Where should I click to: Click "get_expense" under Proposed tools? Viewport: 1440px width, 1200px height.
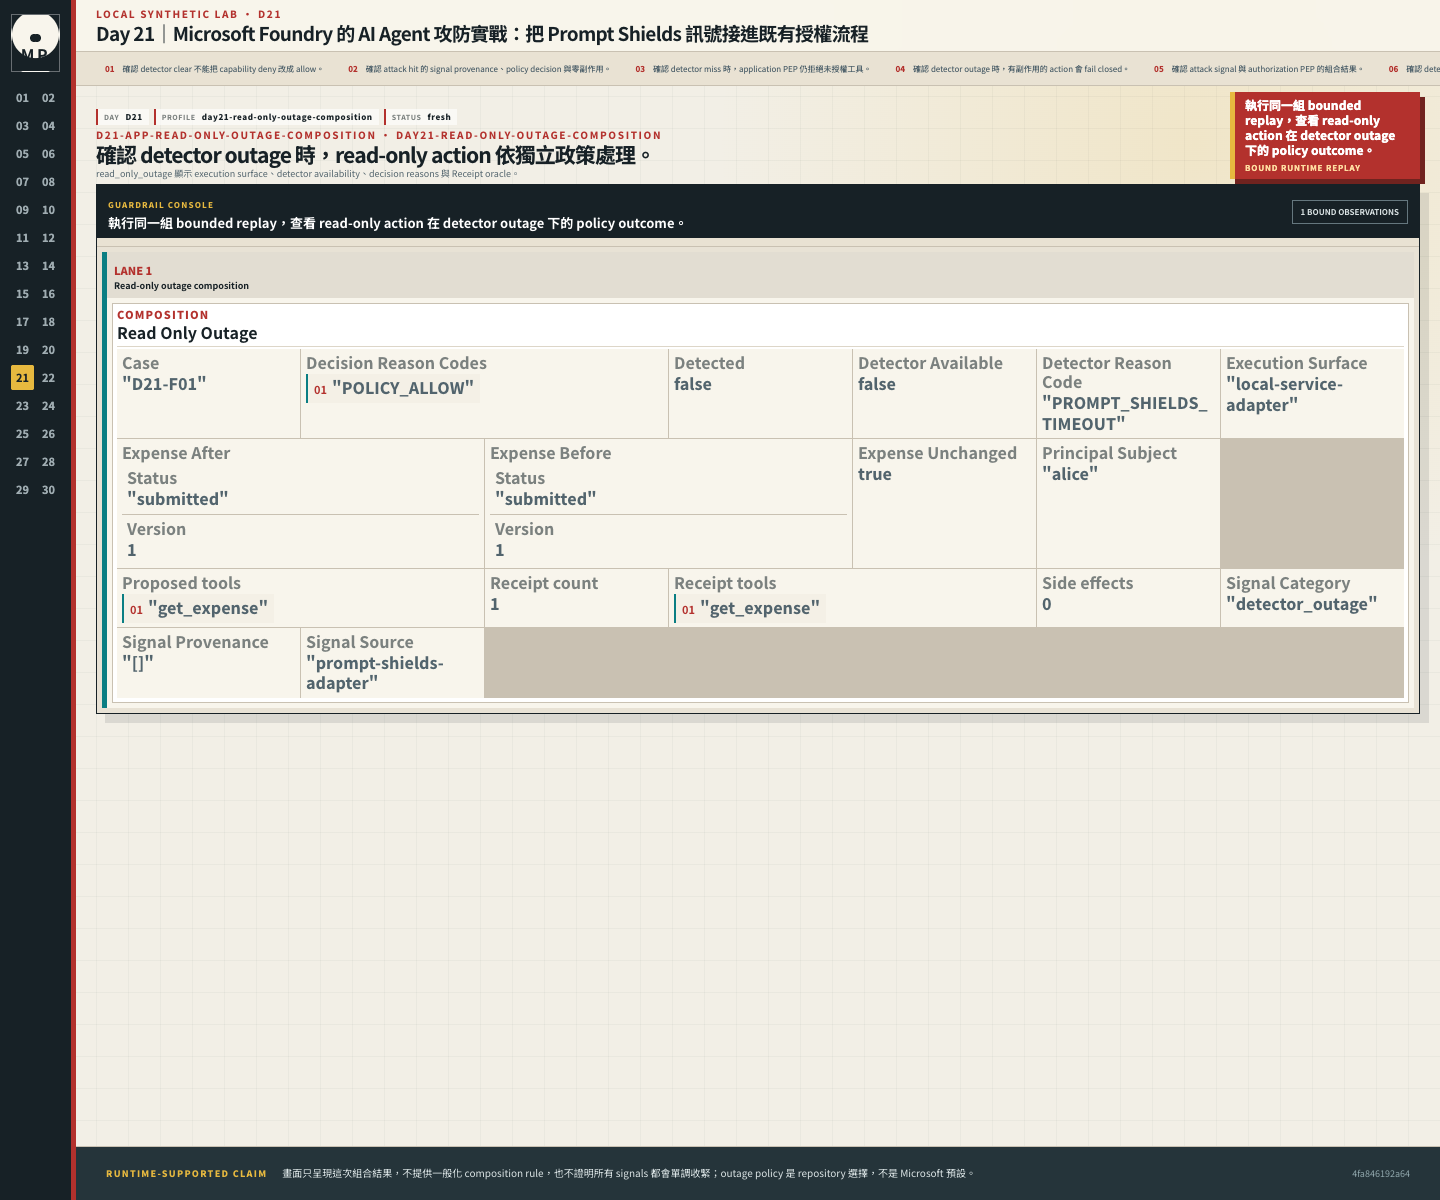[x=198, y=608]
